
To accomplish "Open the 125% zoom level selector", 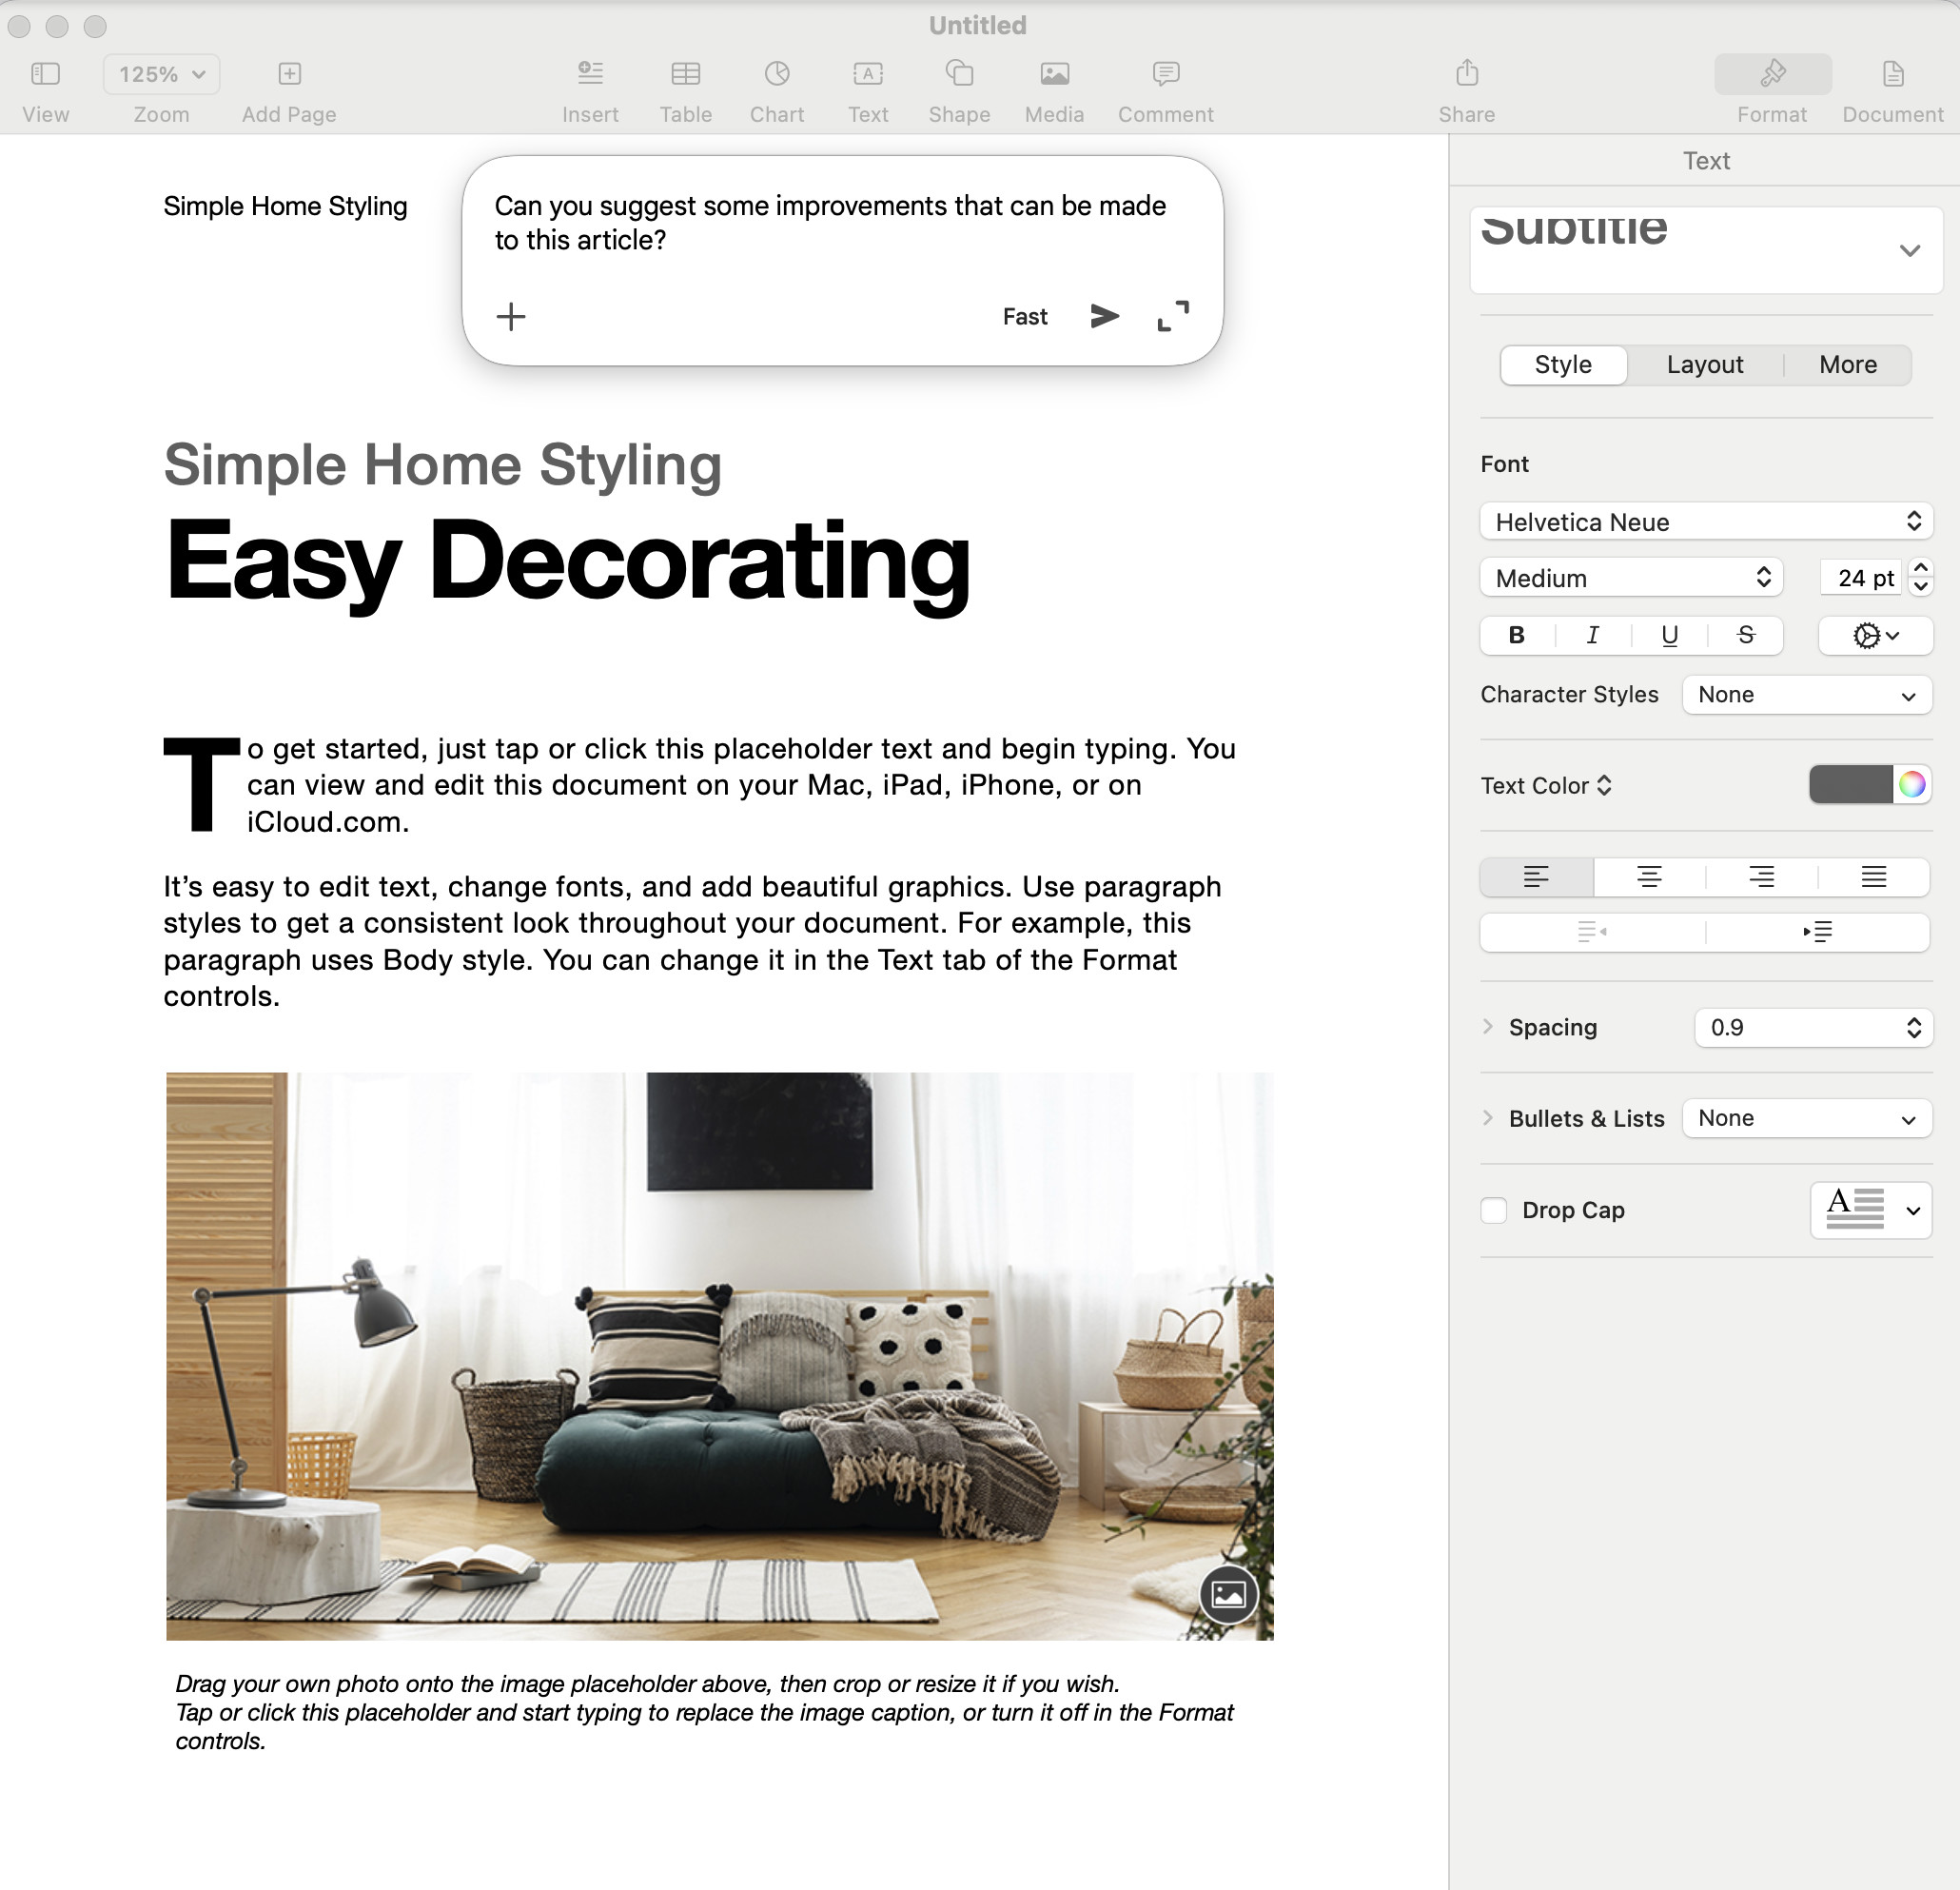I will coord(161,73).
